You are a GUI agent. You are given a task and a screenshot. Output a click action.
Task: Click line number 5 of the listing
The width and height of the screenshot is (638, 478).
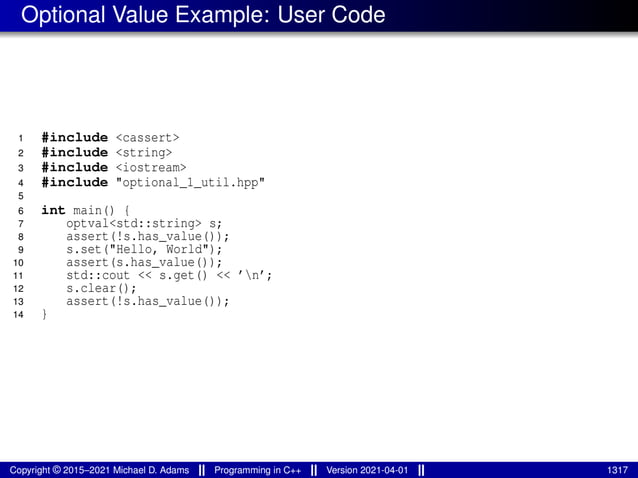click(x=21, y=196)
